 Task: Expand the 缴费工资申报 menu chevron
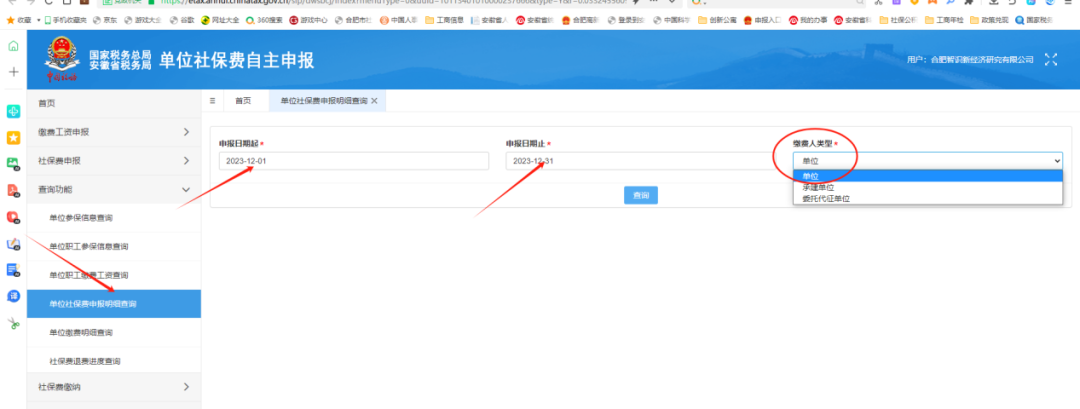(186, 132)
